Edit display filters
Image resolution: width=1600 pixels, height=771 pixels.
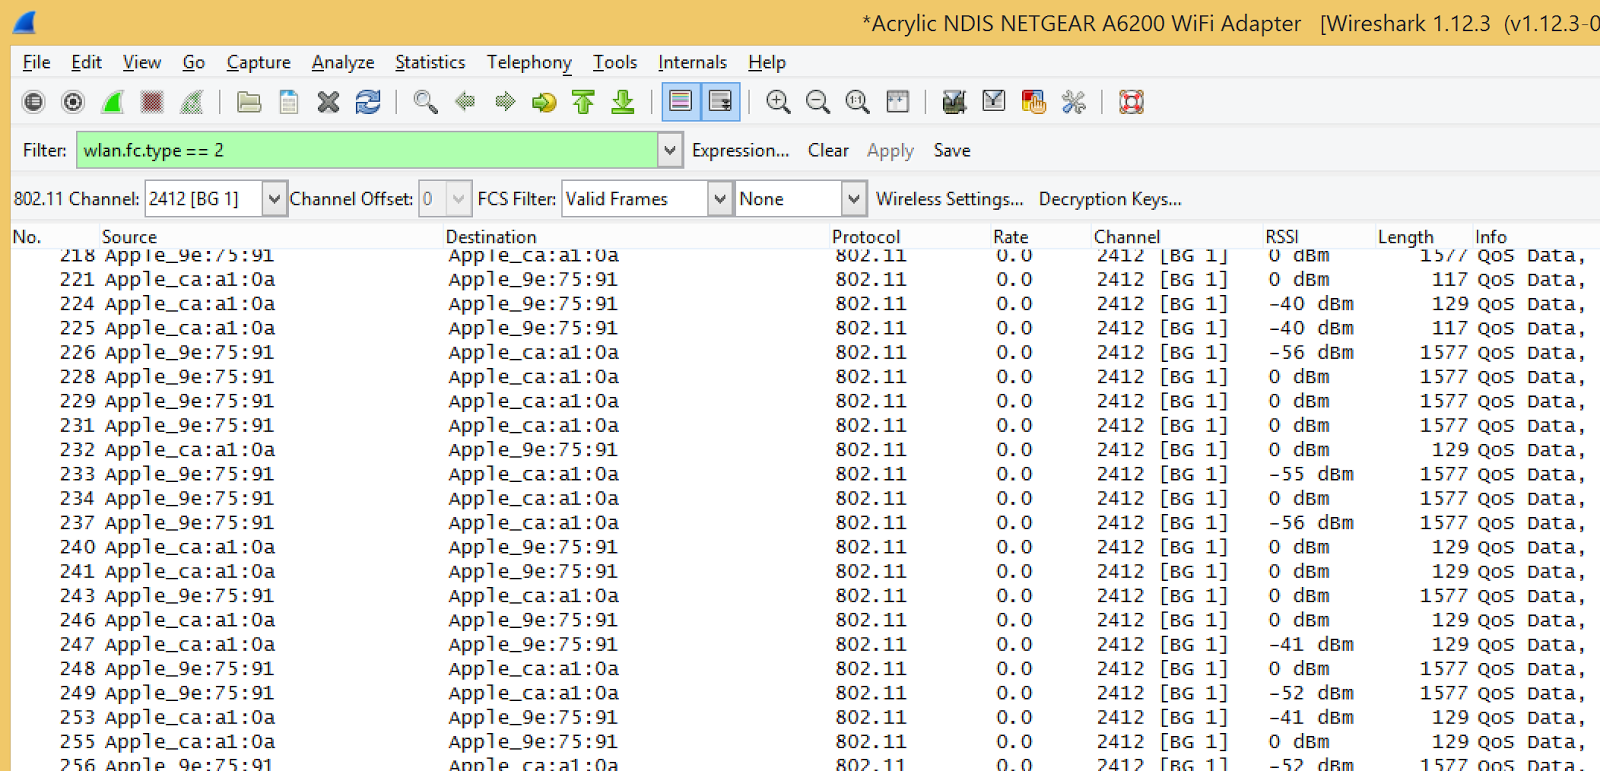(994, 102)
